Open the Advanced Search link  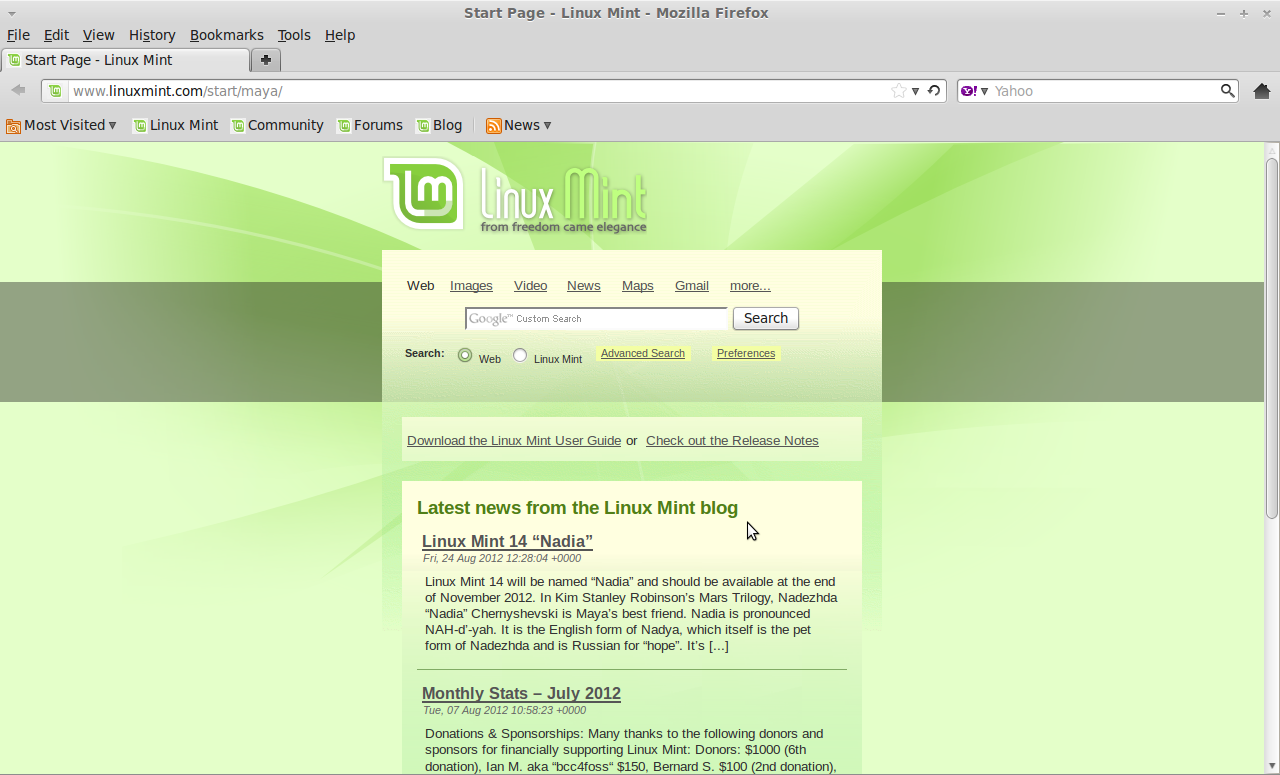pos(643,353)
